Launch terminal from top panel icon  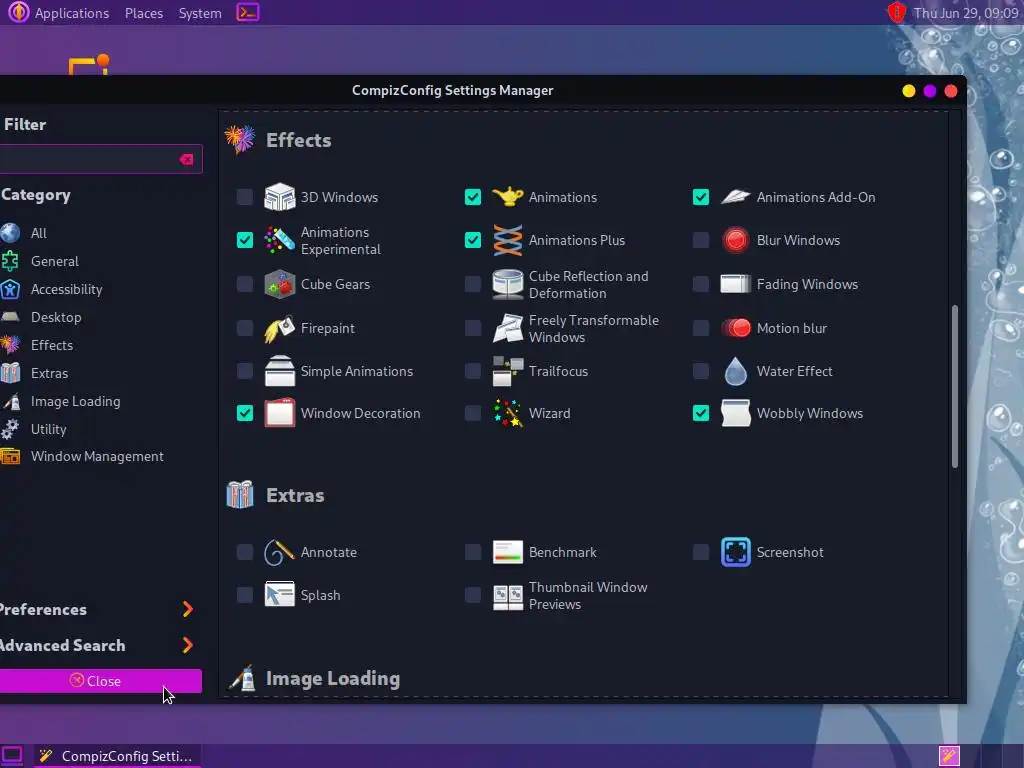pyautogui.click(x=248, y=12)
